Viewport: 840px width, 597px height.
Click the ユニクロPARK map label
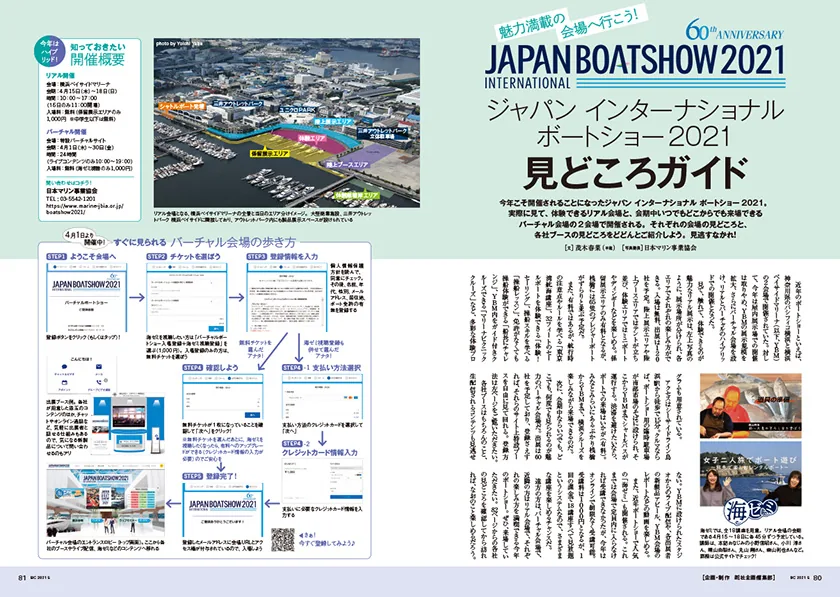tap(298, 109)
